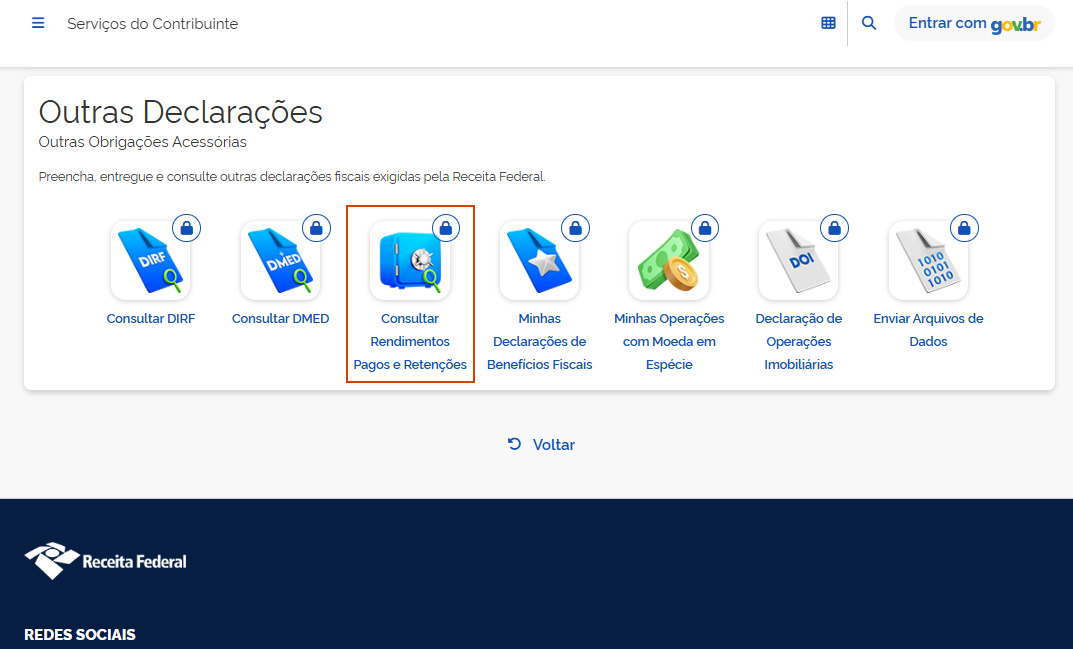Click the Receita Federal footer logo

point(106,561)
